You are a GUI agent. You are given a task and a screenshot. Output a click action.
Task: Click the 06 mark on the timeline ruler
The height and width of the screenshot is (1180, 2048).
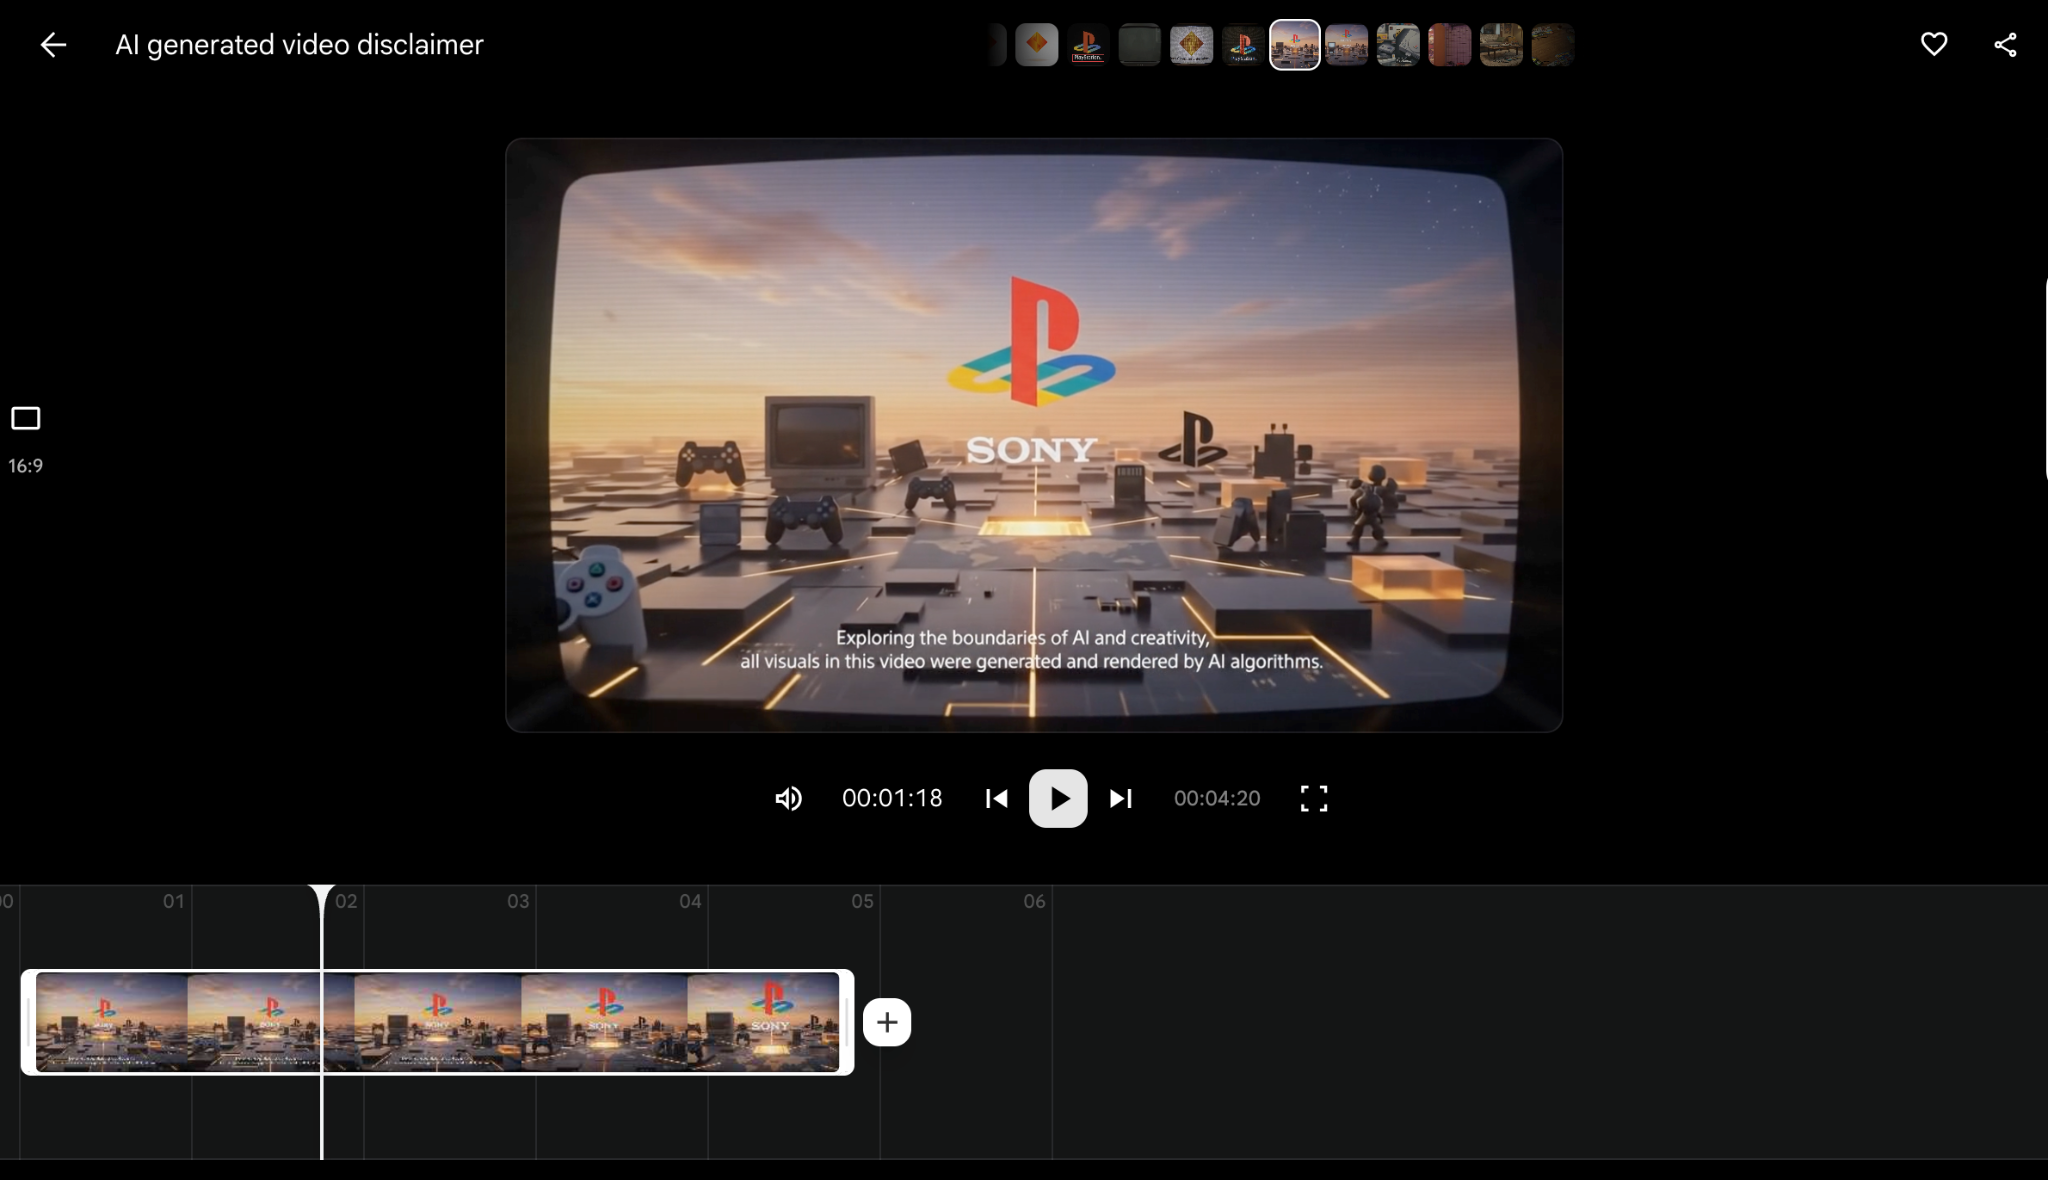pyautogui.click(x=1034, y=901)
